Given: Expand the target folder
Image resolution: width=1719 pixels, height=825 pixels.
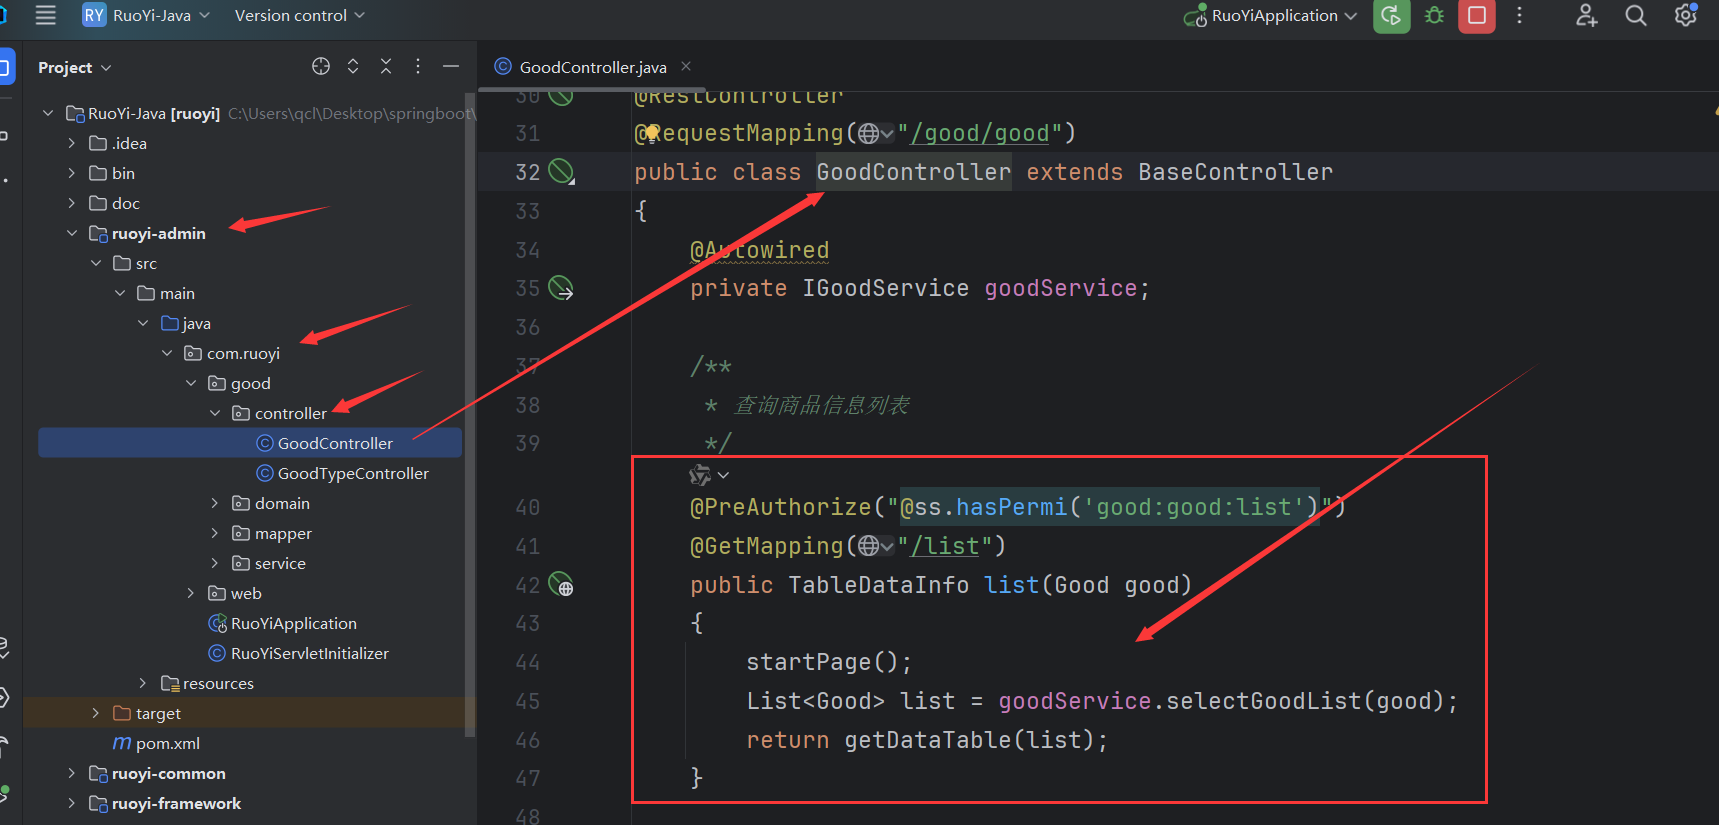Looking at the screenshot, I should [x=96, y=713].
